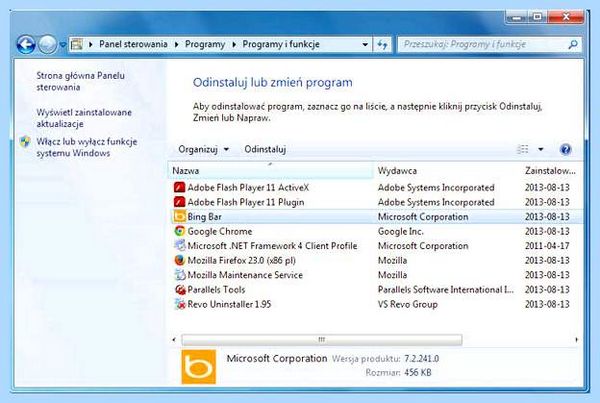This screenshot has width=600, height=403.
Task: Open 'Włącz lub wyłącz funkcje systemu Windows'
Action: click(x=86, y=147)
